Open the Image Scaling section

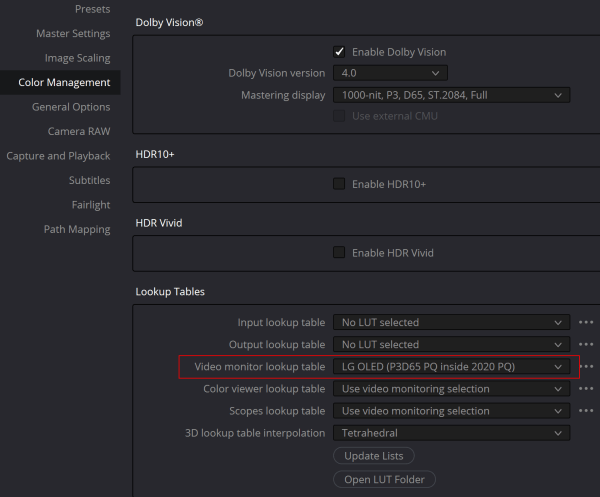tap(77, 58)
